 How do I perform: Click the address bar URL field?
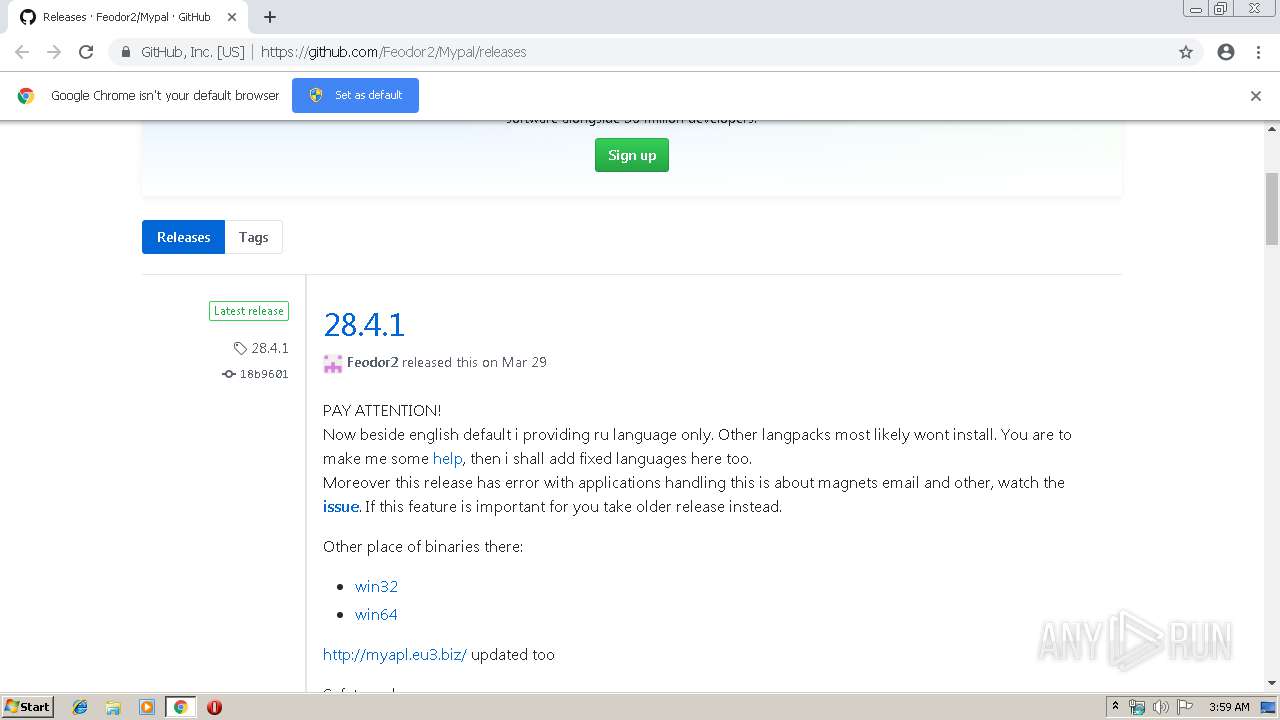pos(640,52)
